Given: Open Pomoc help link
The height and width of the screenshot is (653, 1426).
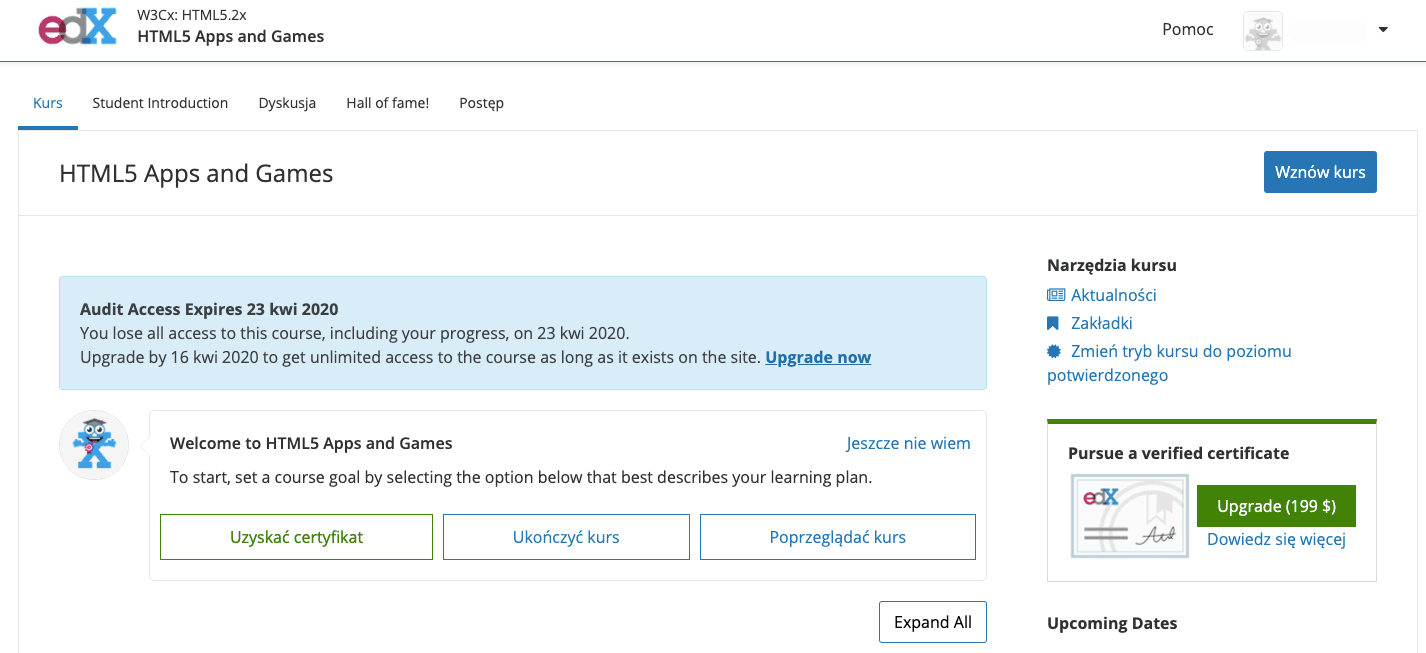Looking at the screenshot, I should point(1188,30).
